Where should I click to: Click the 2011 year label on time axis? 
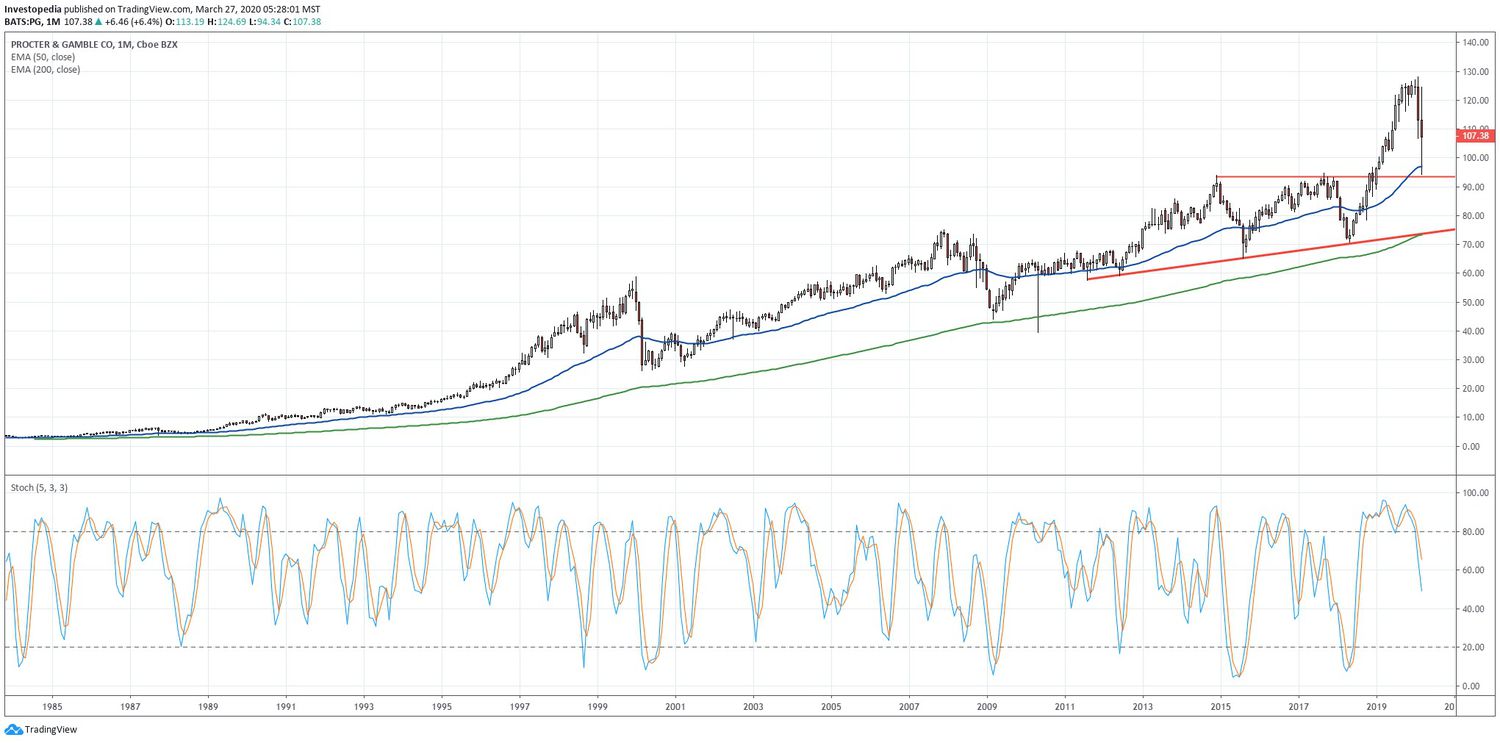point(1065,707)
